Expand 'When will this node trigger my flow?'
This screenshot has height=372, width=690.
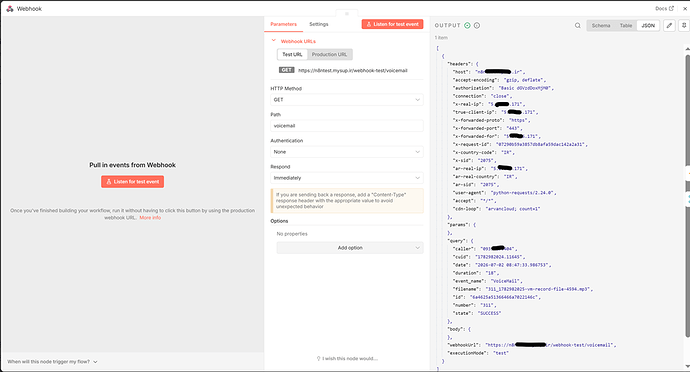click(x=52, y=361)
